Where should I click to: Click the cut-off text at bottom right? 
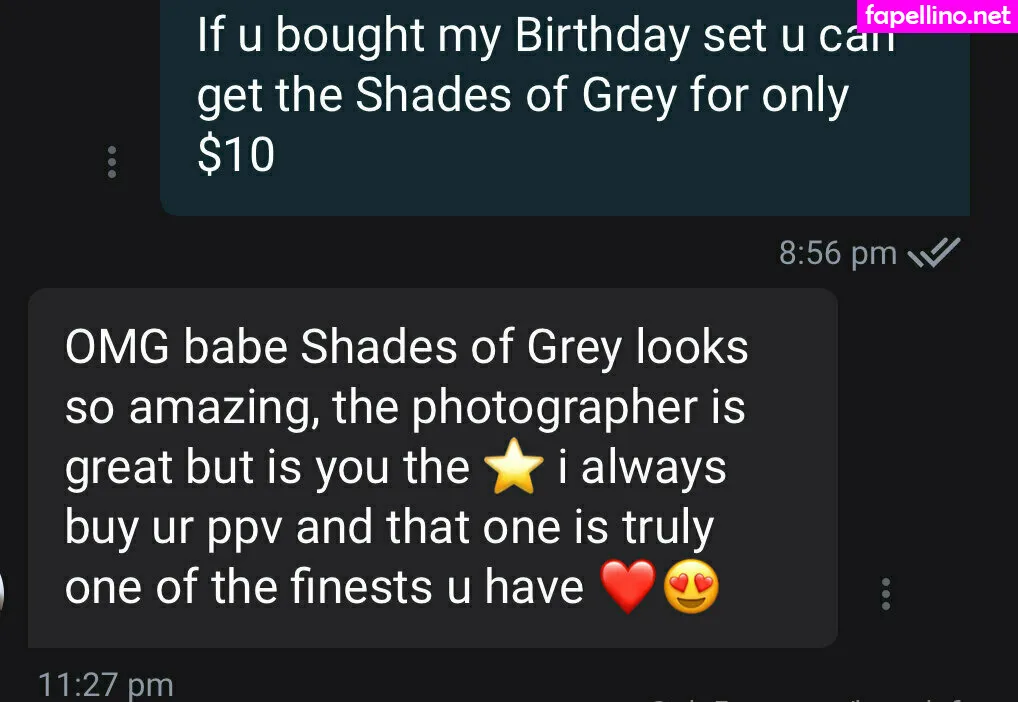(805, 699)
